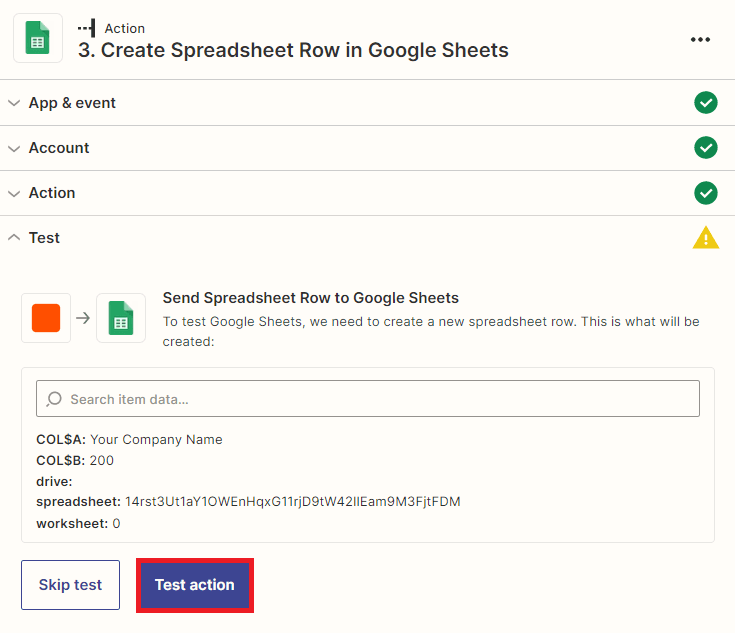Click the orange source app icon

46,318
